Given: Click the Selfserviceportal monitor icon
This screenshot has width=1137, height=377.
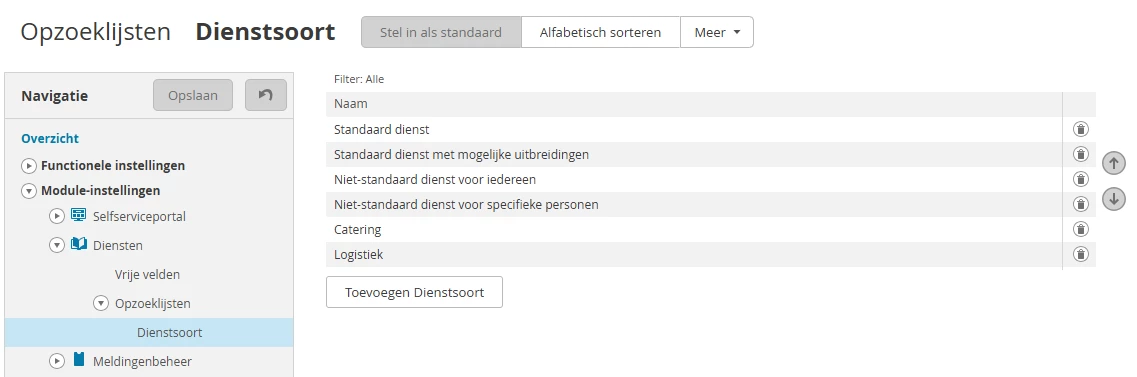Looking at the screenshot, I should tap(78, 215).
